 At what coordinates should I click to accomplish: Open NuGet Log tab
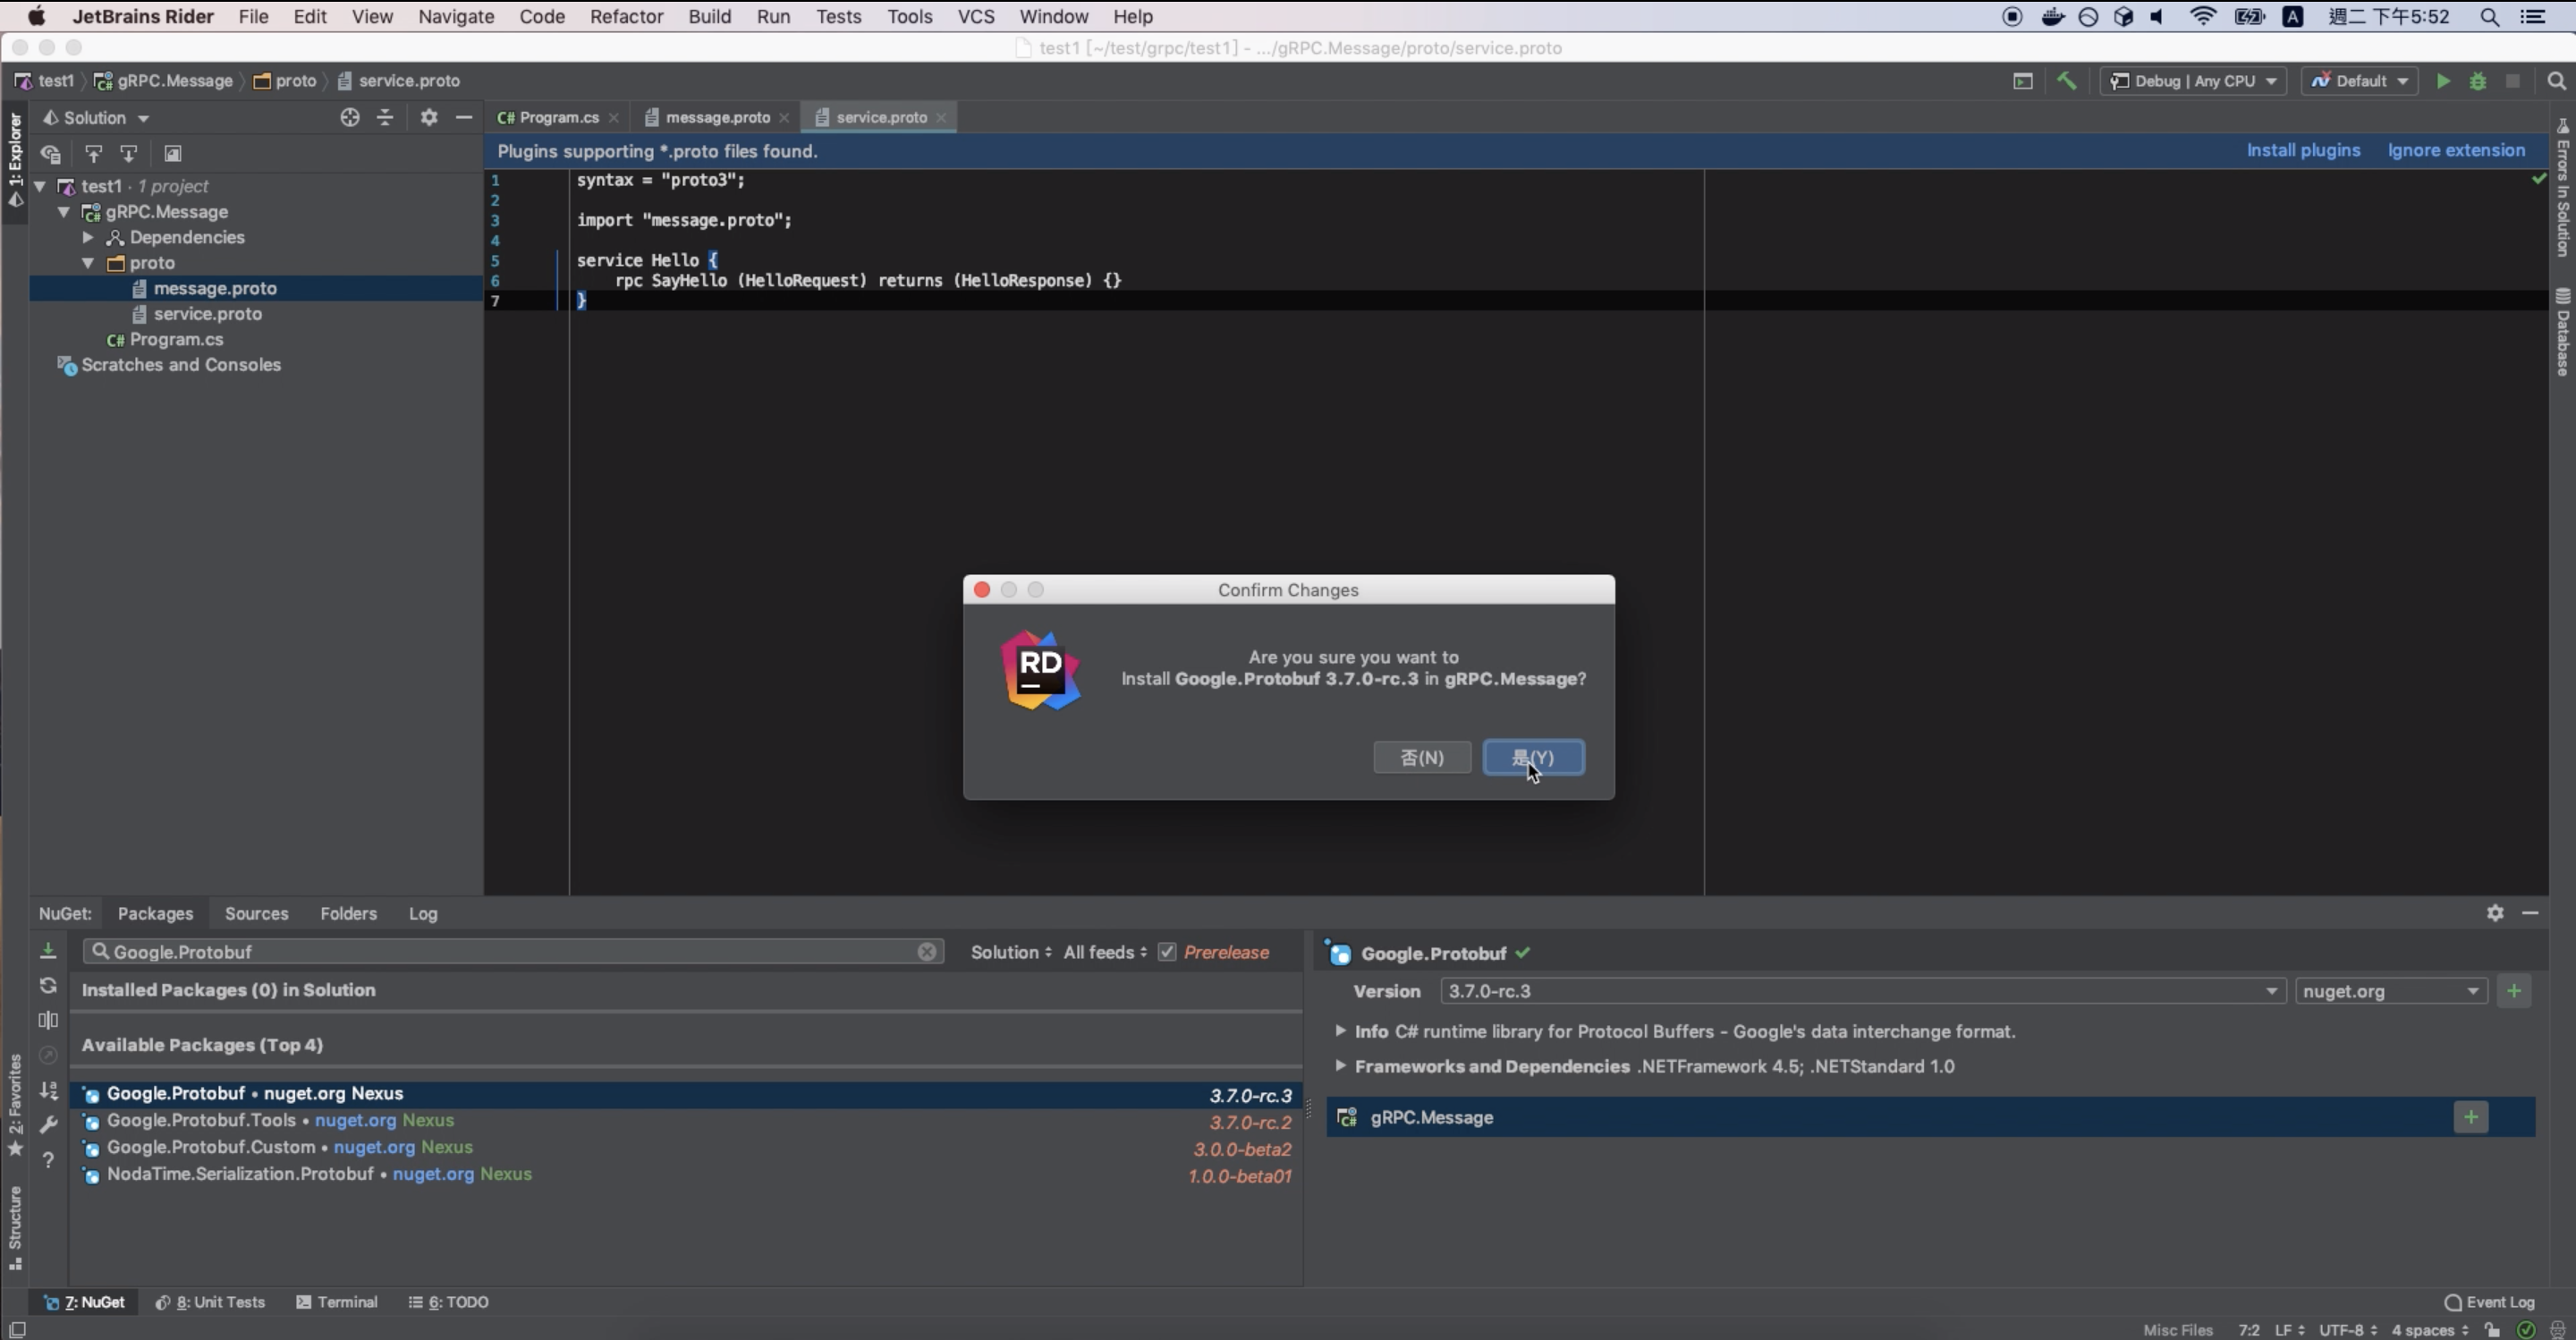422,913
